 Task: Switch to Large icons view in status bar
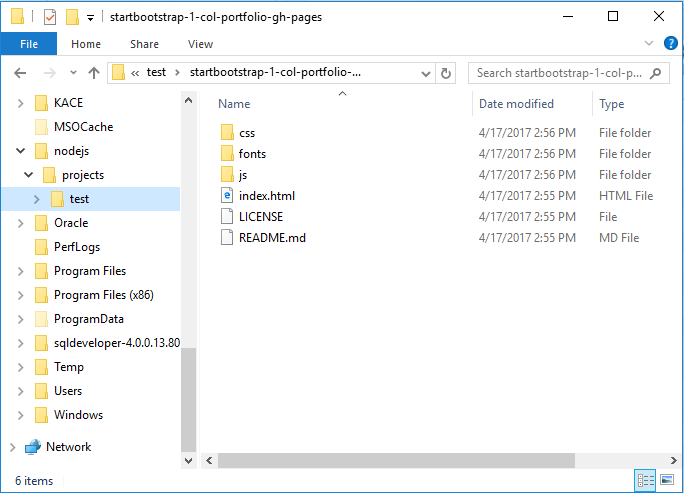pyautogui.click(x=668, y=481)
